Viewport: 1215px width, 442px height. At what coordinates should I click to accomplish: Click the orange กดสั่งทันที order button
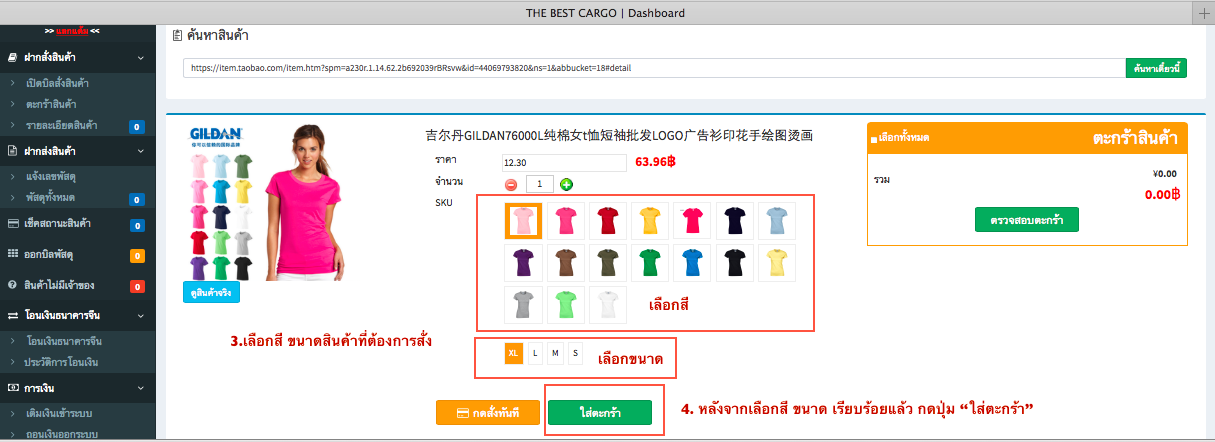(487, 412)
